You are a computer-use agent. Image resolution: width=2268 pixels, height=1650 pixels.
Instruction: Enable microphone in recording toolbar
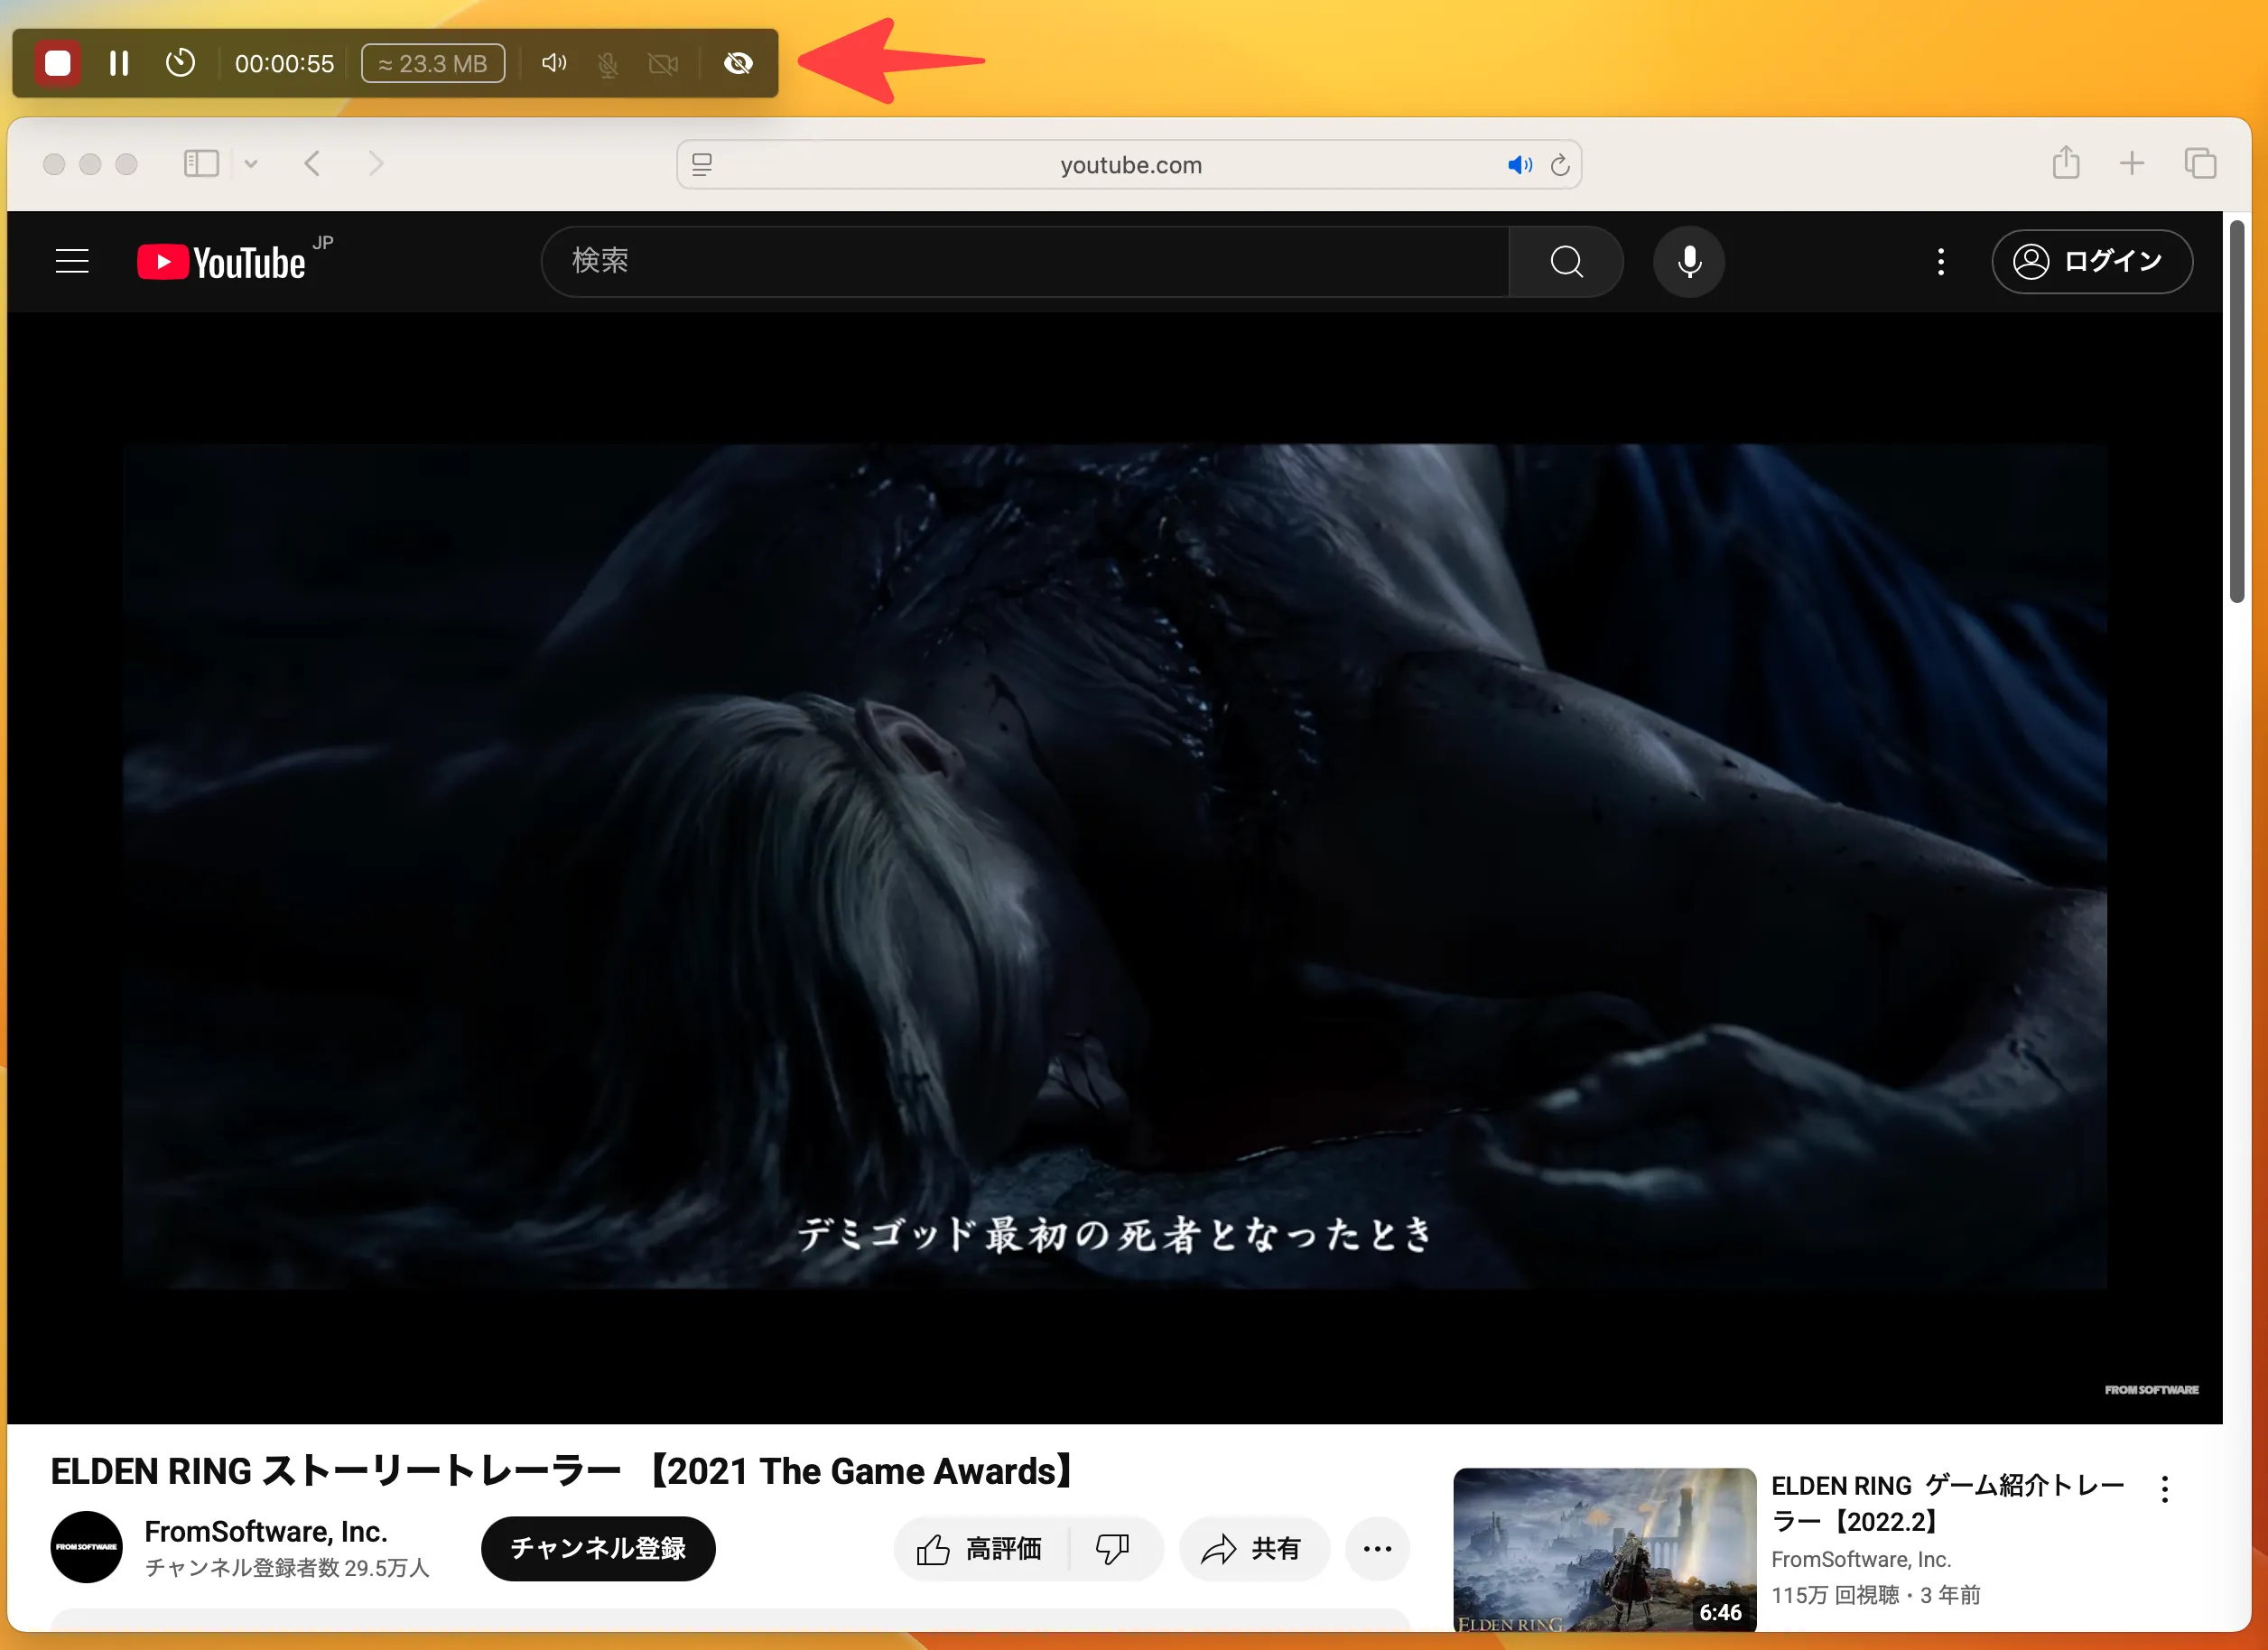[607, 64]
